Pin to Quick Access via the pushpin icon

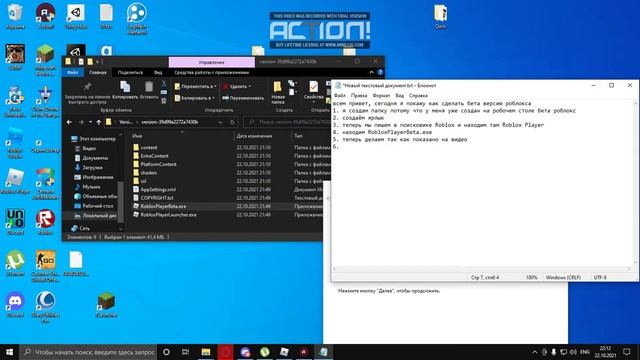pos(87,87)
